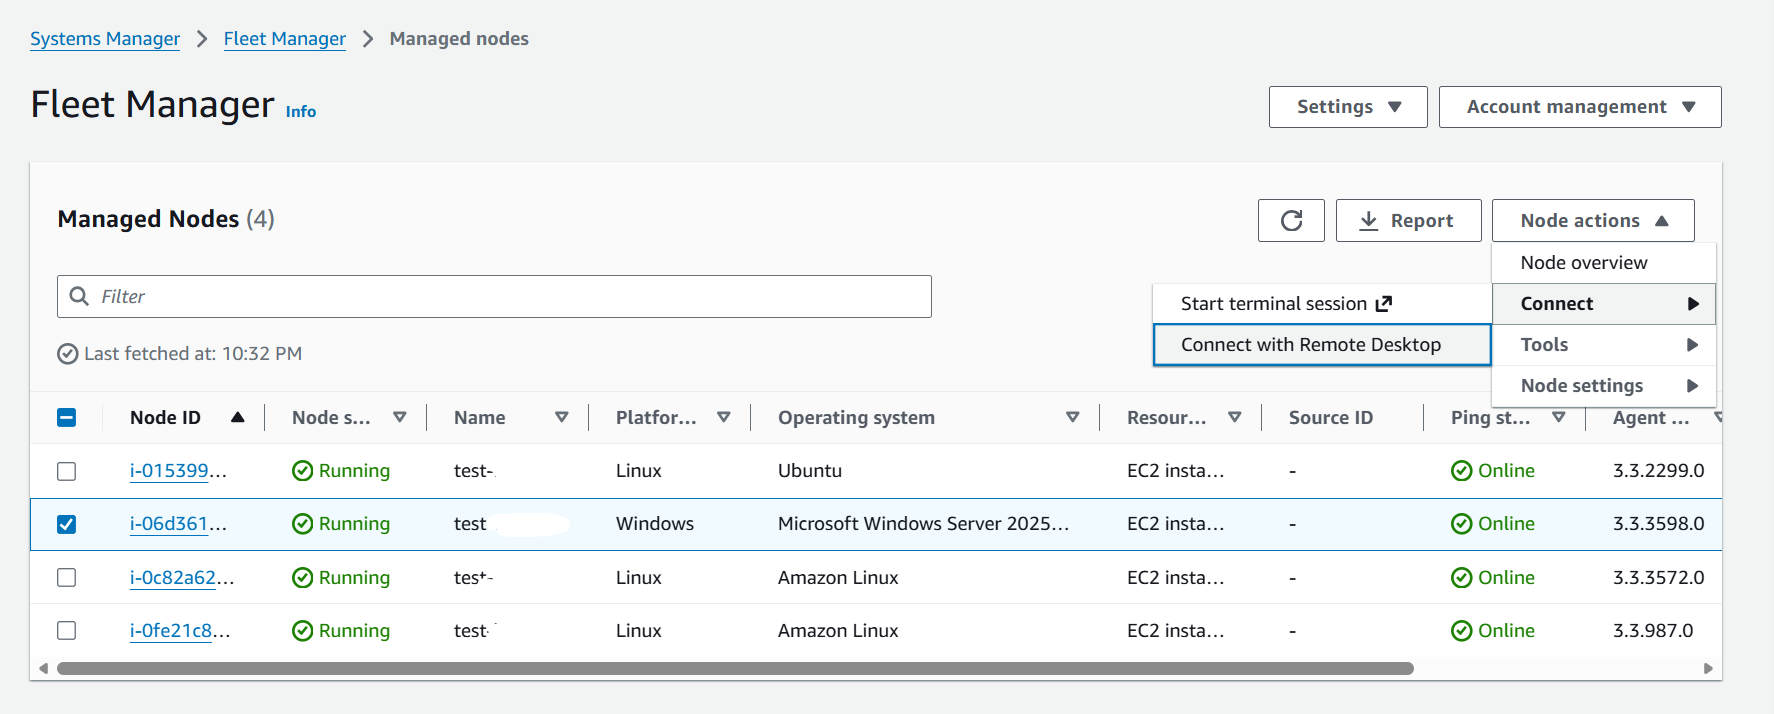Image resolution: width=1774 pixels, height=714 pixels.
Task: Open the Node s... column filter triangle
Action: tap(400, 417)
